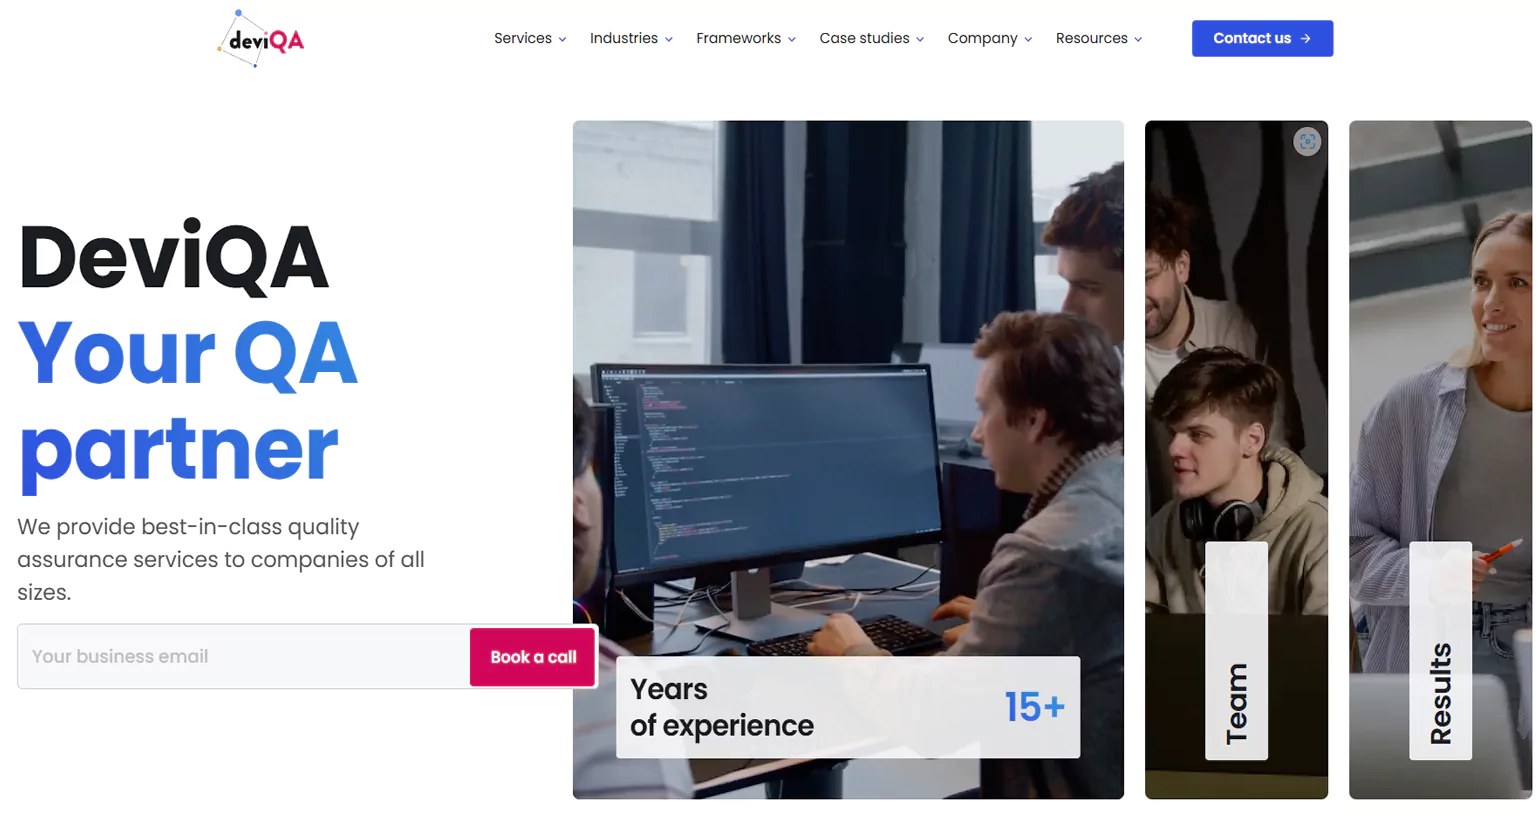
Task: Click the Contact us button
Action: (1262, 38)
